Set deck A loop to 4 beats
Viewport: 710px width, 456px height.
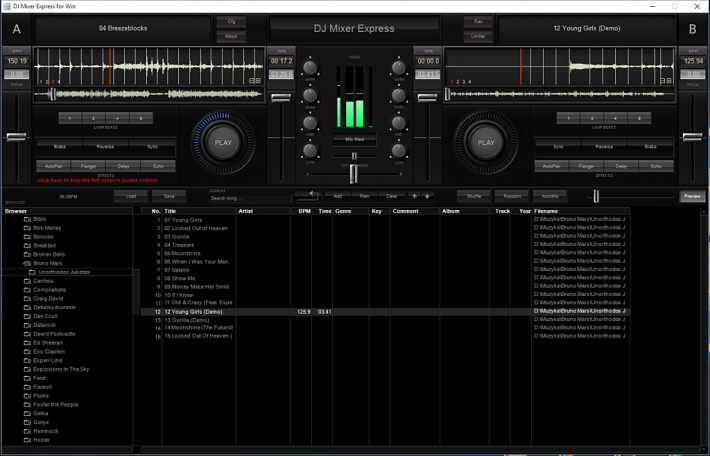point(117,118)
